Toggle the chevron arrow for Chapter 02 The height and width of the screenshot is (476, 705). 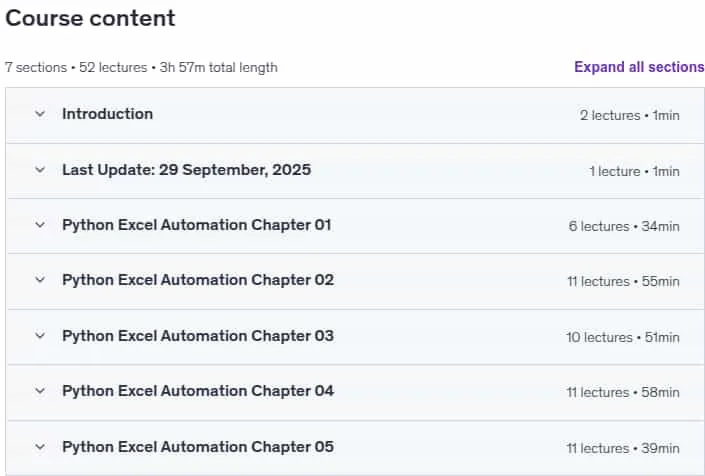tap(40, 280)
